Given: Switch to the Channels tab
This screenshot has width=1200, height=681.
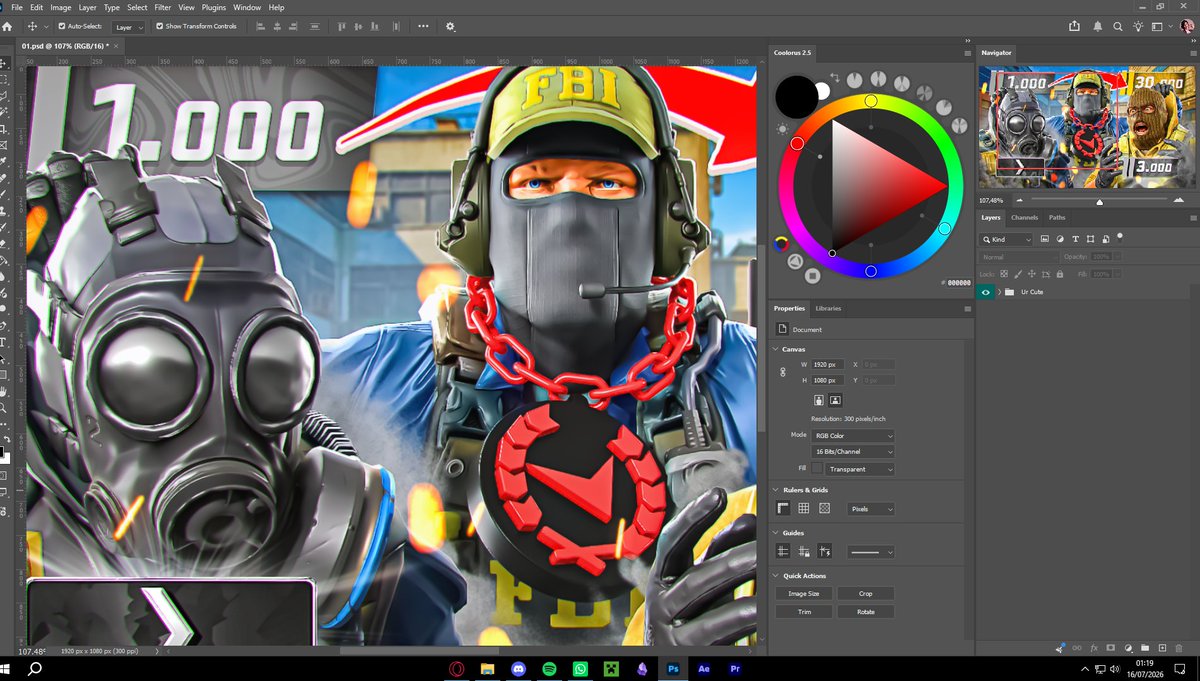Looking at the screenshot, I should coord(1024,217).
